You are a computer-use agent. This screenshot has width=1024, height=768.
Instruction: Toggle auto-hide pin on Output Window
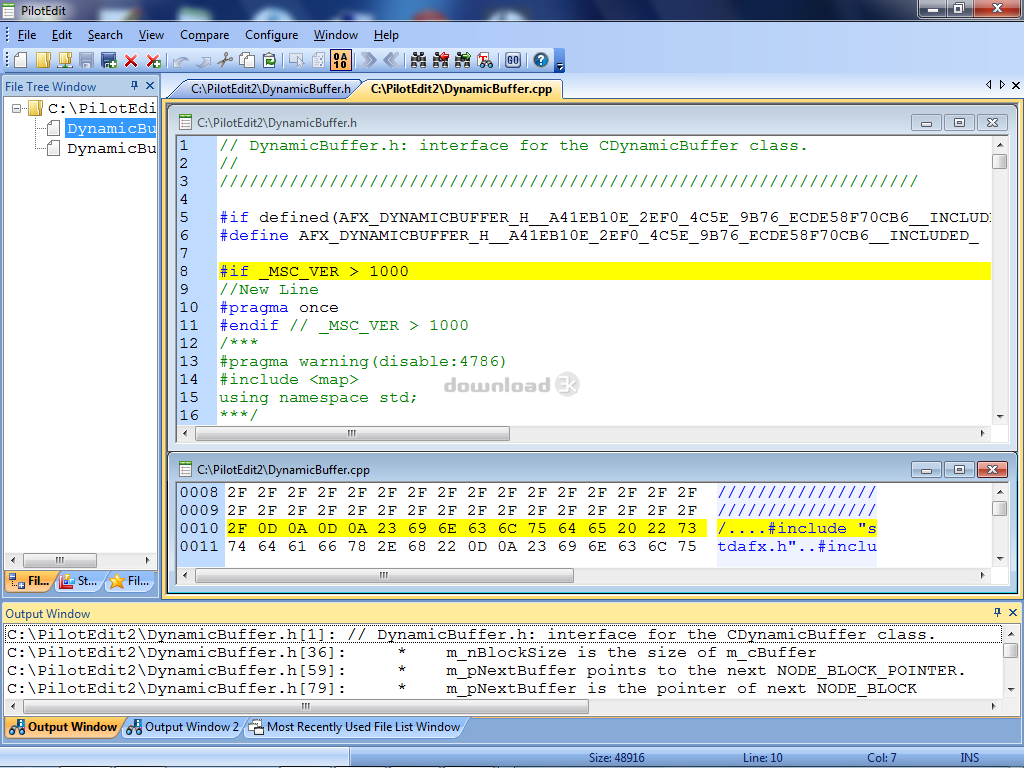click(997, 613)
